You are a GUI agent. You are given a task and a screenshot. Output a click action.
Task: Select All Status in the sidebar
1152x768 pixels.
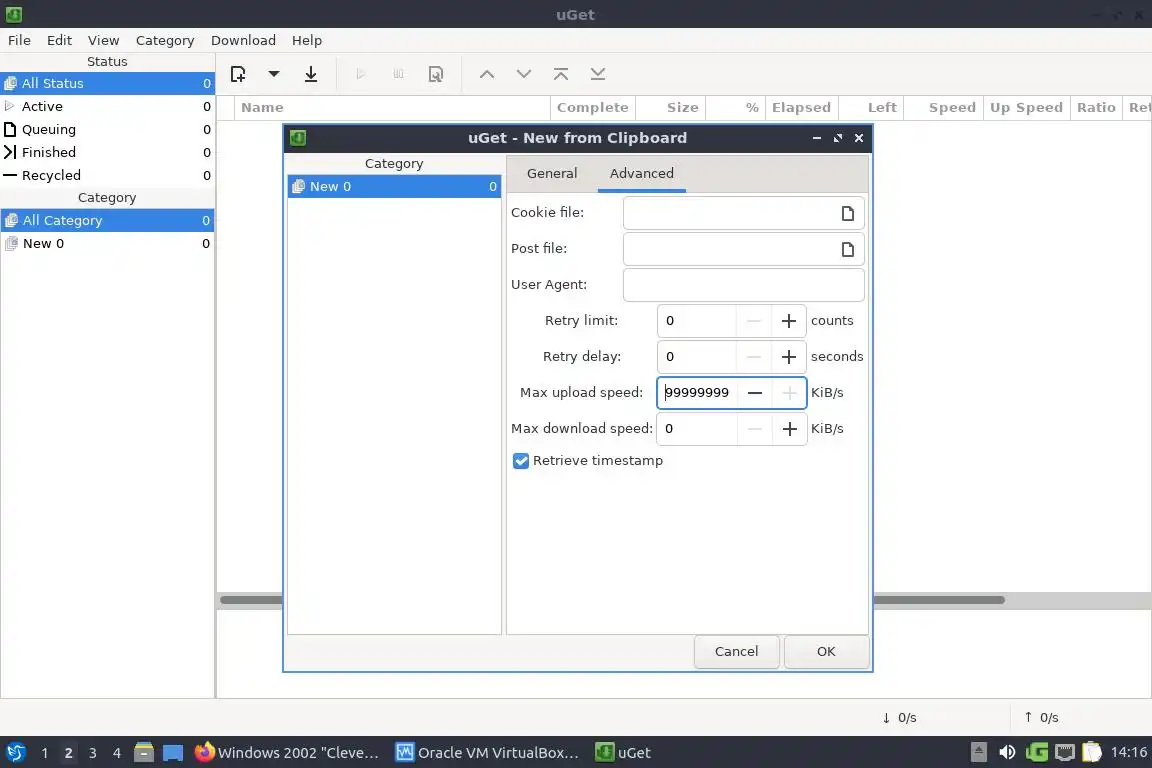click(x=107, y=84)
